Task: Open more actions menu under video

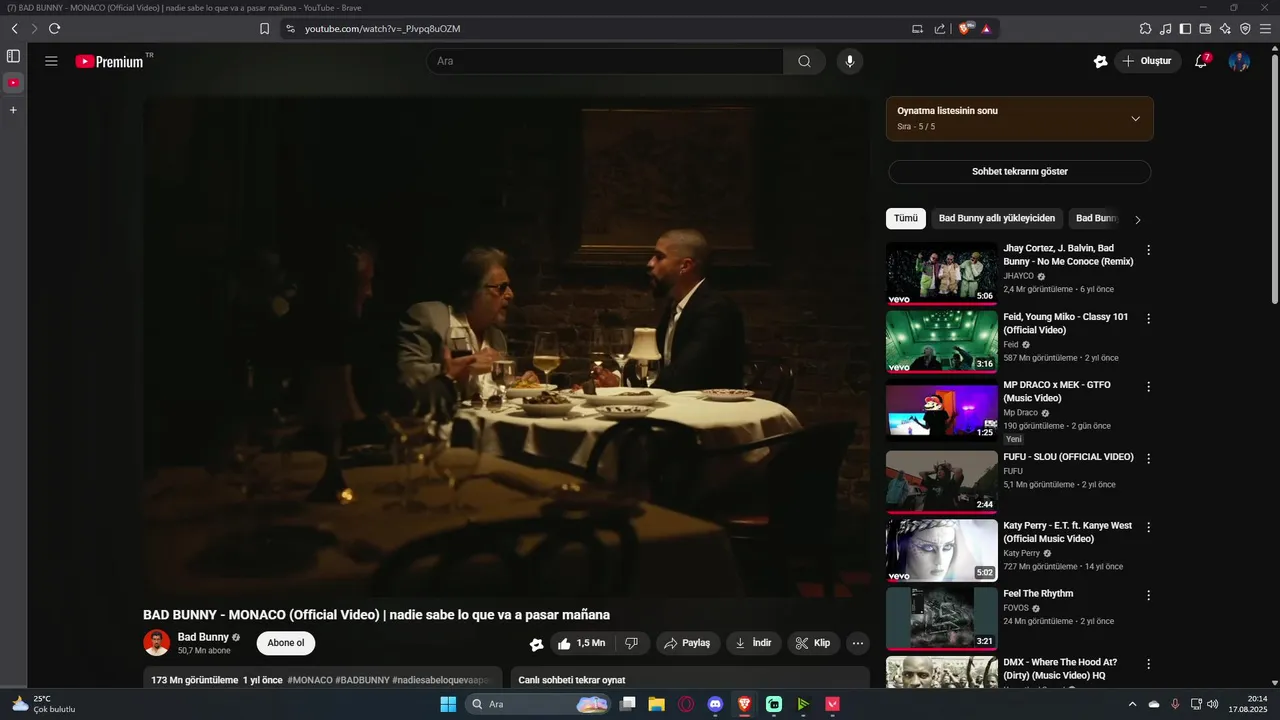Action: pos(857,644)
